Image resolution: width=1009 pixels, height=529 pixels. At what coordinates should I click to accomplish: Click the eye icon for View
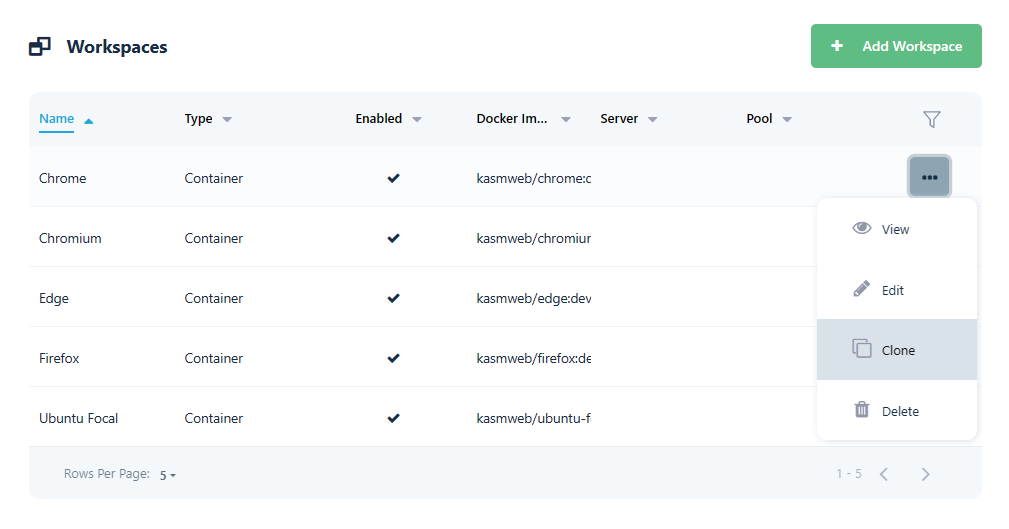[x=861, y=229]
